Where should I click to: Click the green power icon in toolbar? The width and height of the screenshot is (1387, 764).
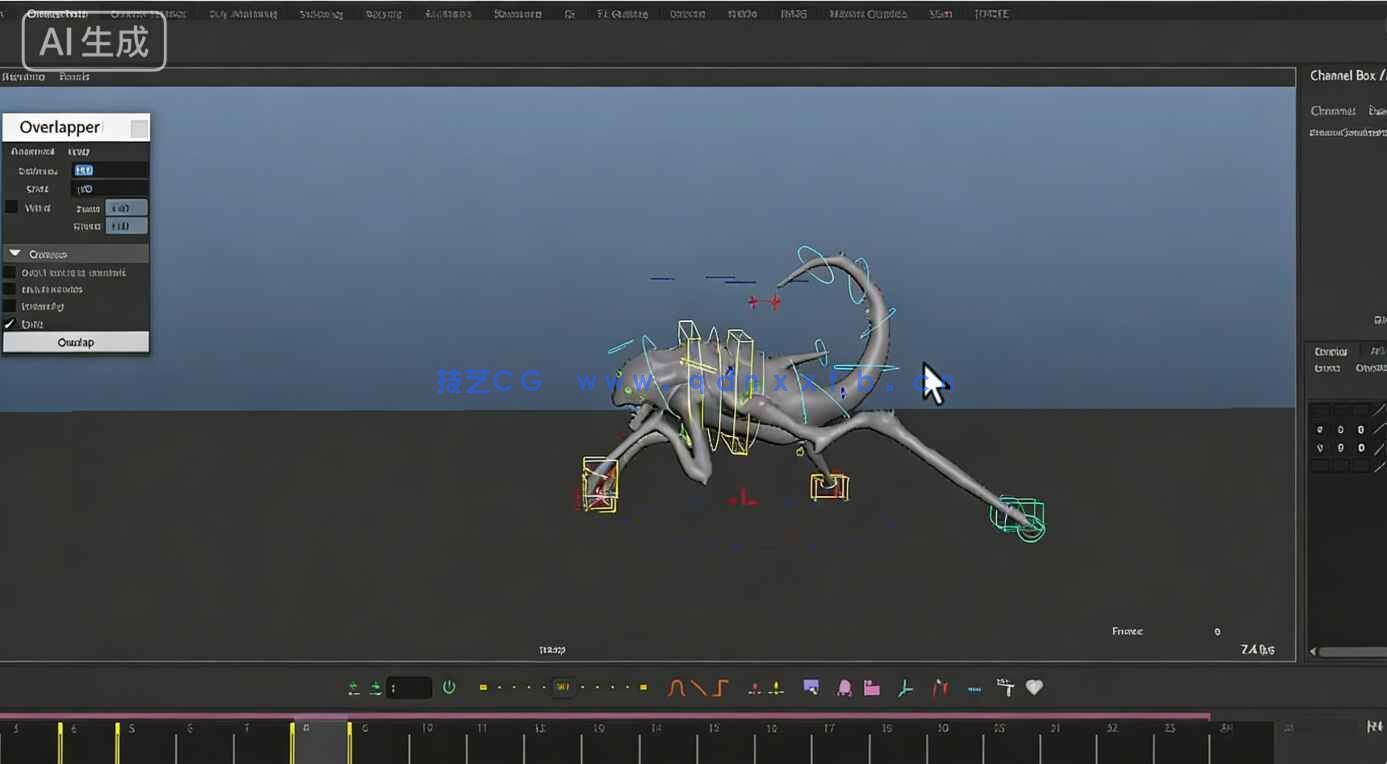click(449, 687)
